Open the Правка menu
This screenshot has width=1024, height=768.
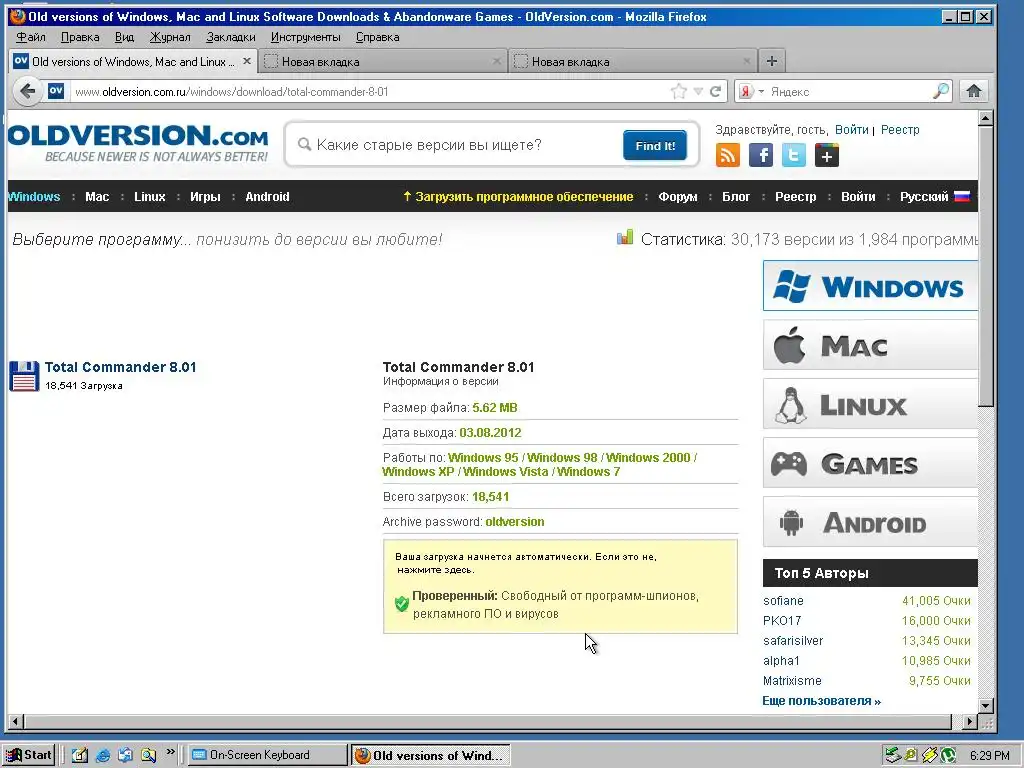point(80,37)
